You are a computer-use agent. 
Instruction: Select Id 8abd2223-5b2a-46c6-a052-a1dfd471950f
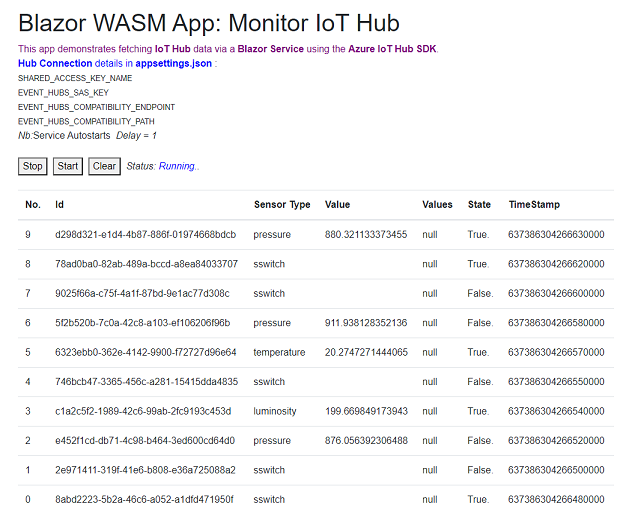coord(144,499)
